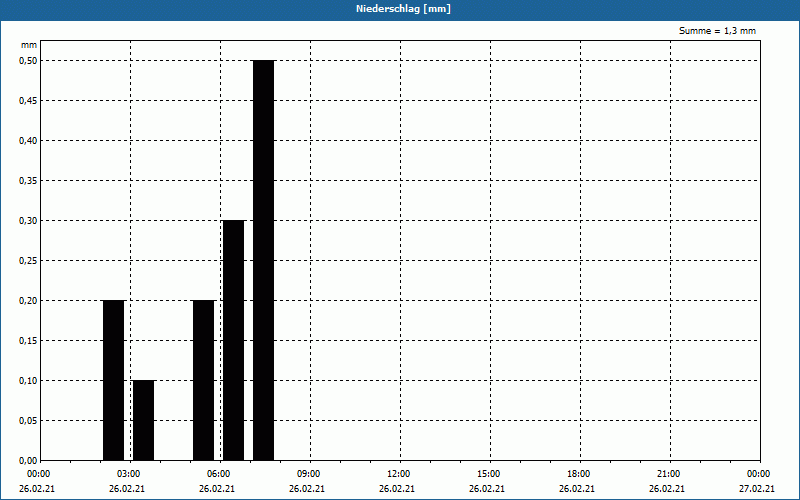Image resolution: width=800 pixels, height=500 pixels.
Task: Click the 26.02.21 date under 12:00
Action: [x=397, y=489]
